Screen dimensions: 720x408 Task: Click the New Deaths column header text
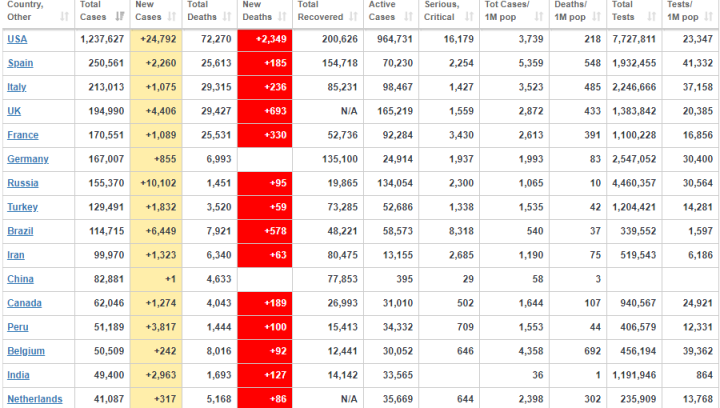257,11
